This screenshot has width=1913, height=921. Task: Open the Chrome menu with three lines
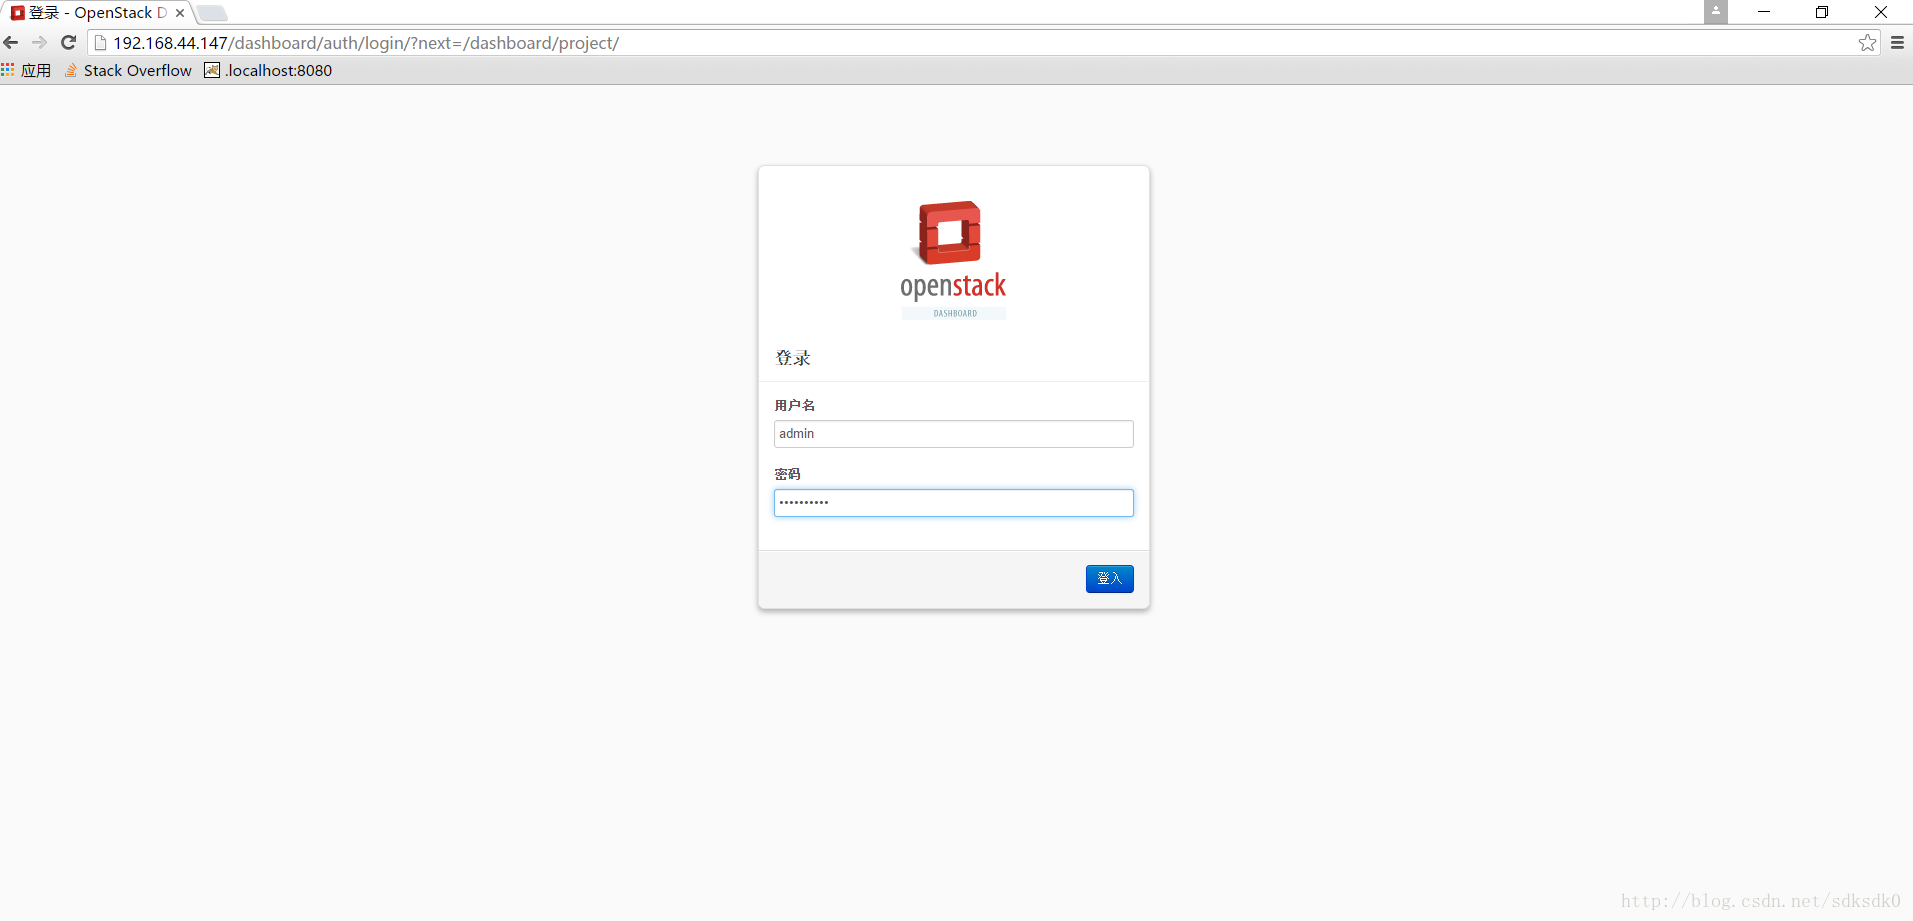(x=1896, y=42)
